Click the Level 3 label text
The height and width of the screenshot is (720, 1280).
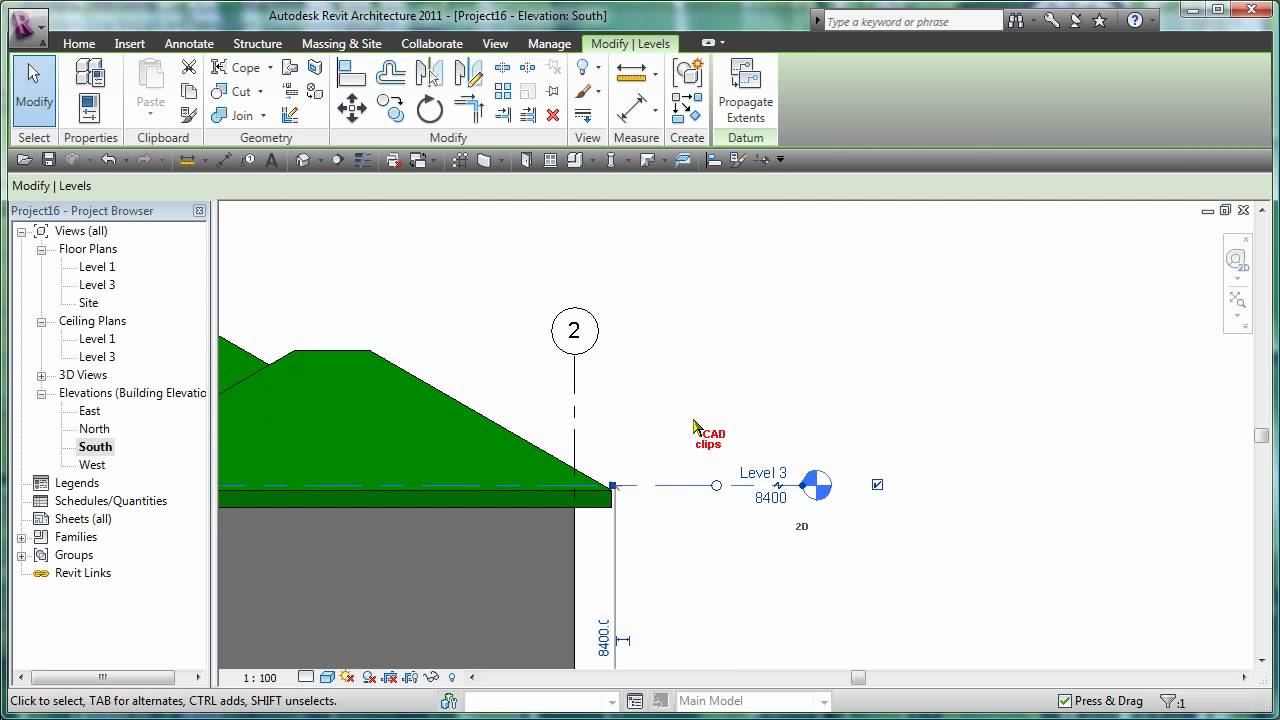click(763, 473)
